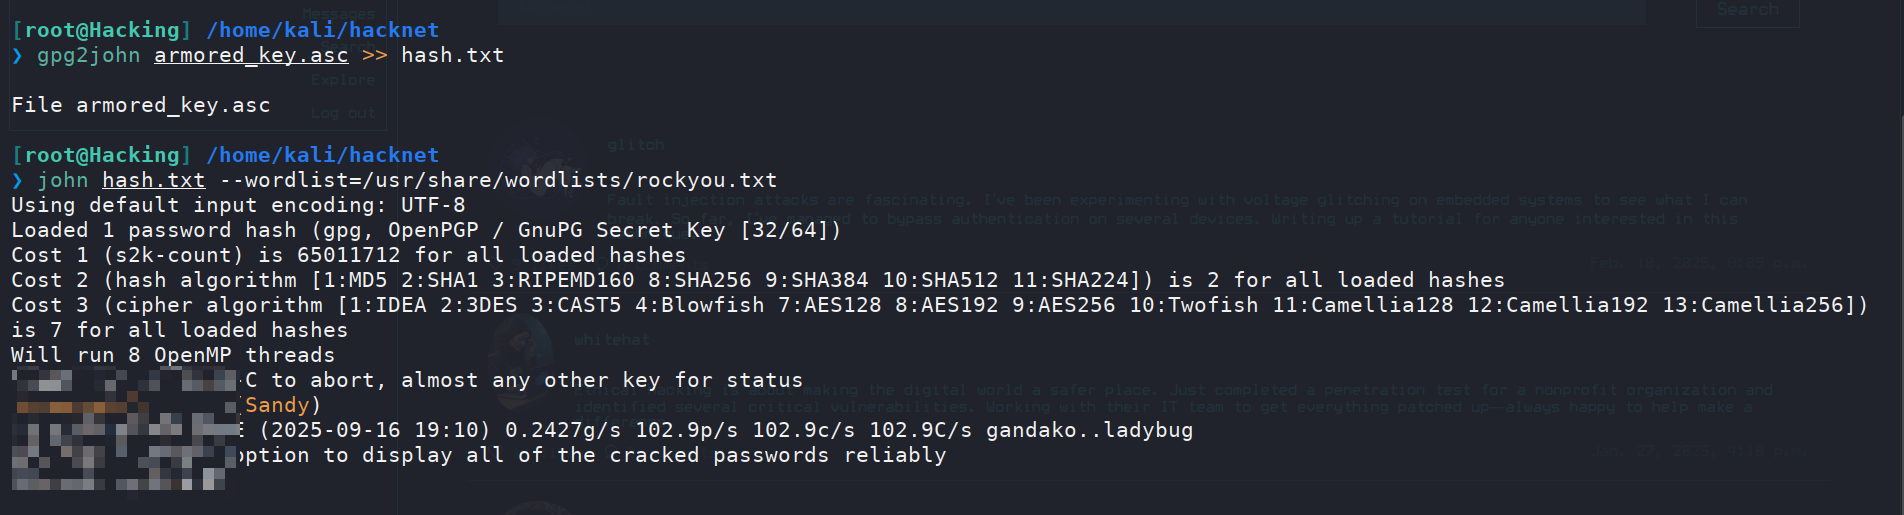Click the dim background search input bar
1904x515 pixels.
coord(1071,11)
